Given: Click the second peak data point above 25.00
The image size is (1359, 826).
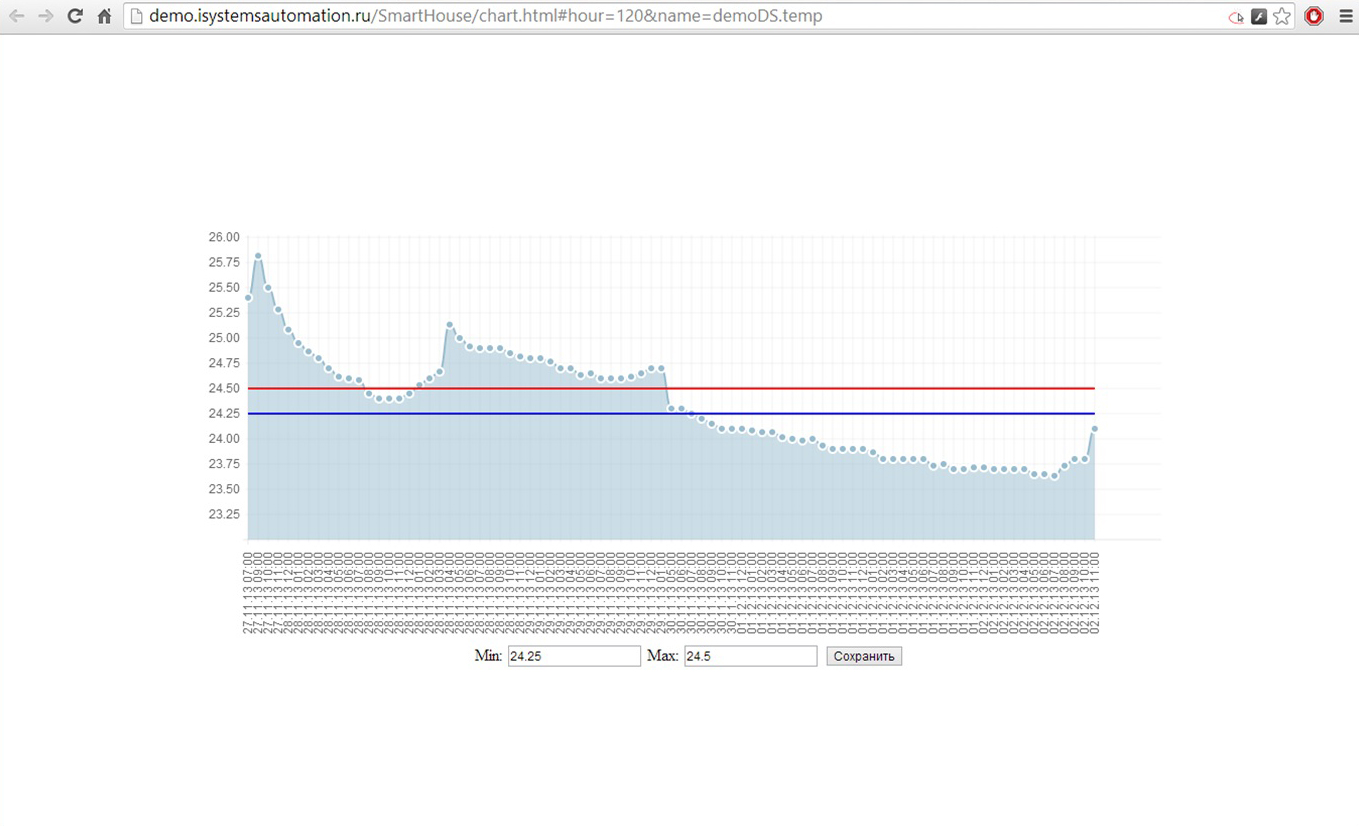Looking at the screenshot, I should pyautogui.click(x=450, y=325).
